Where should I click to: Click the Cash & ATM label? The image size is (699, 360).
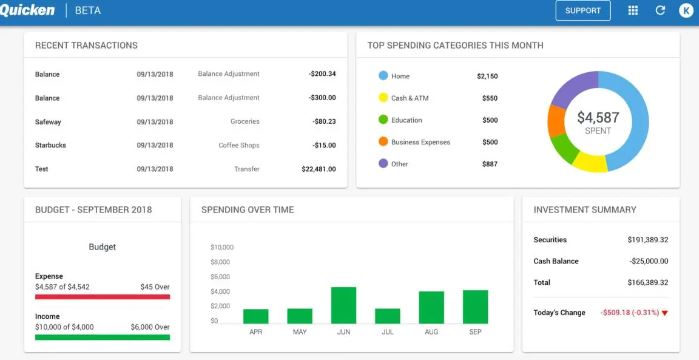click(410, 98)
